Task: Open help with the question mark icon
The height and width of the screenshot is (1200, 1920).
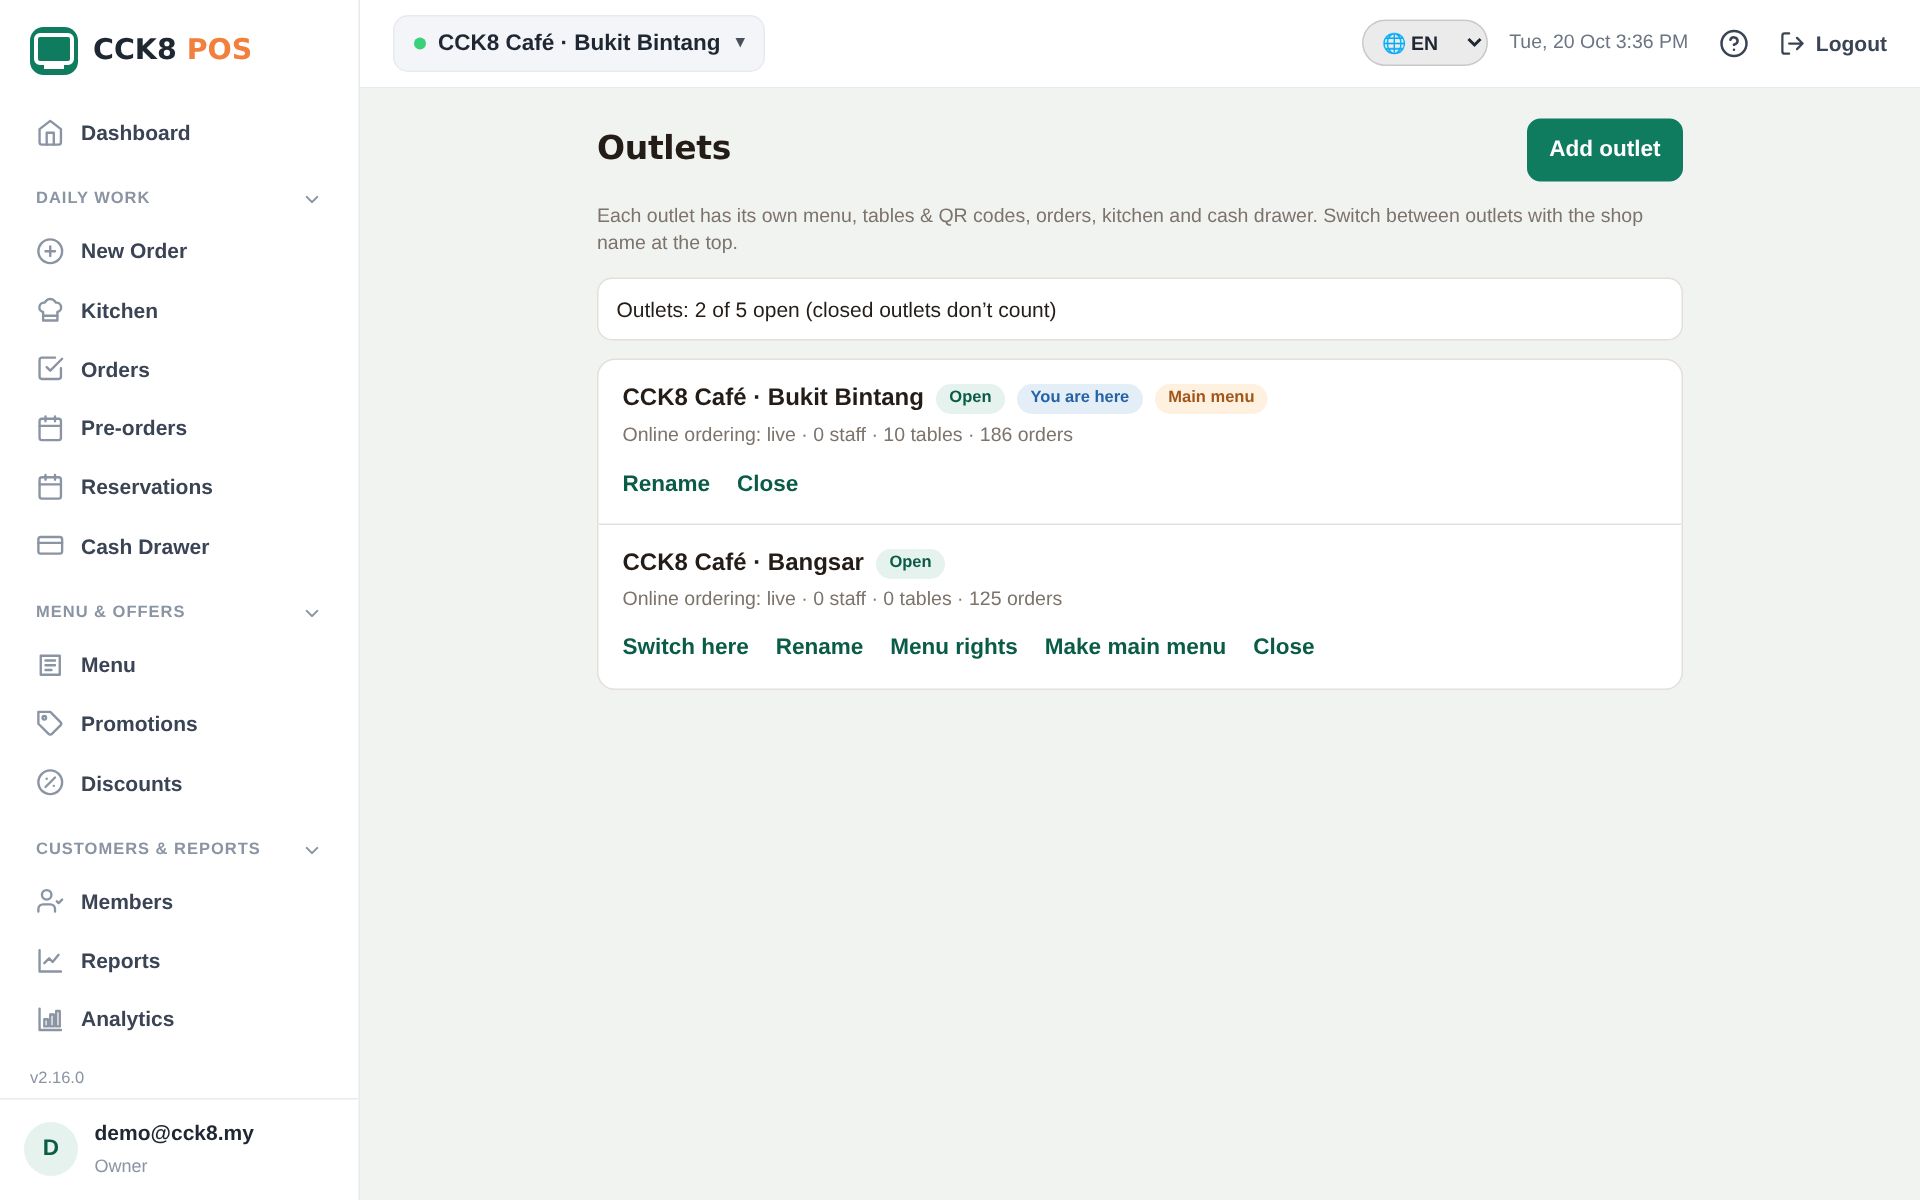Action: (1734, 43)
